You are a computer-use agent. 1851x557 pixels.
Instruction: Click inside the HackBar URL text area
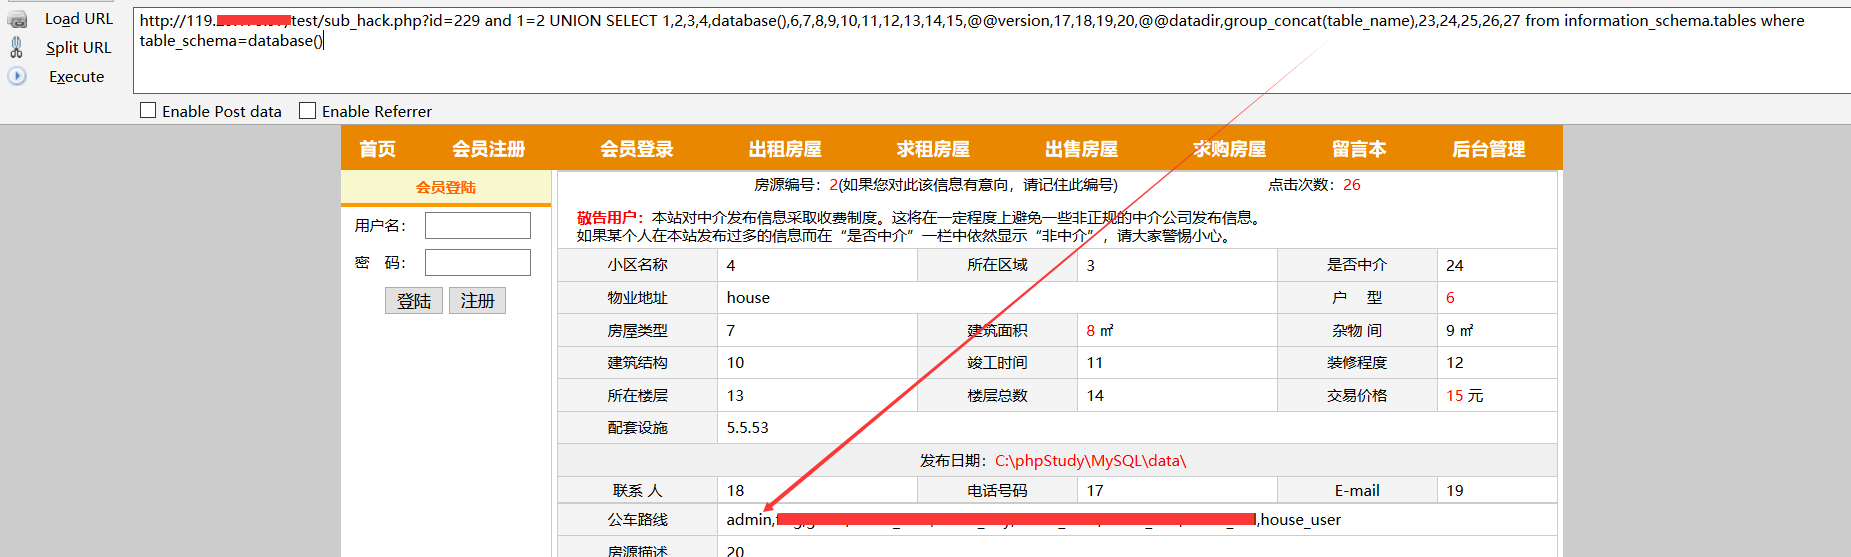click(x=991, y=51)
